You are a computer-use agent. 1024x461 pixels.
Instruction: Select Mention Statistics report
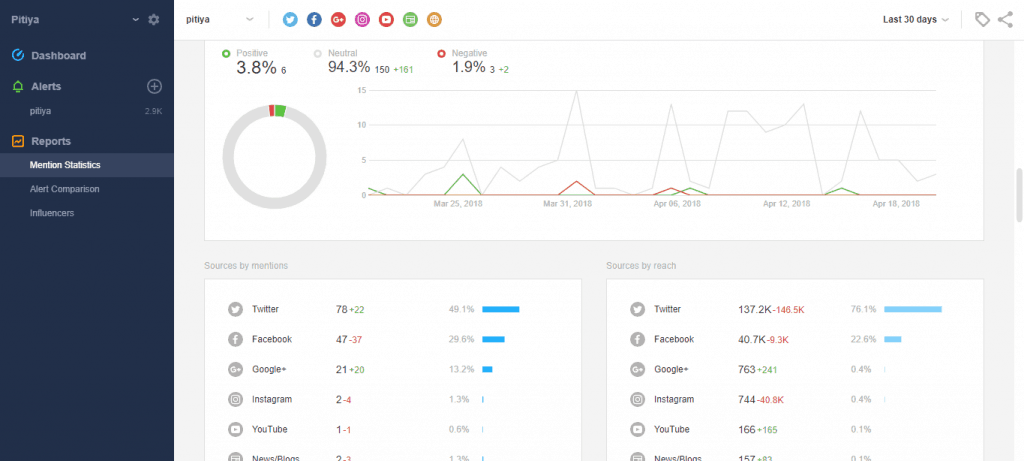click(87, 165)
